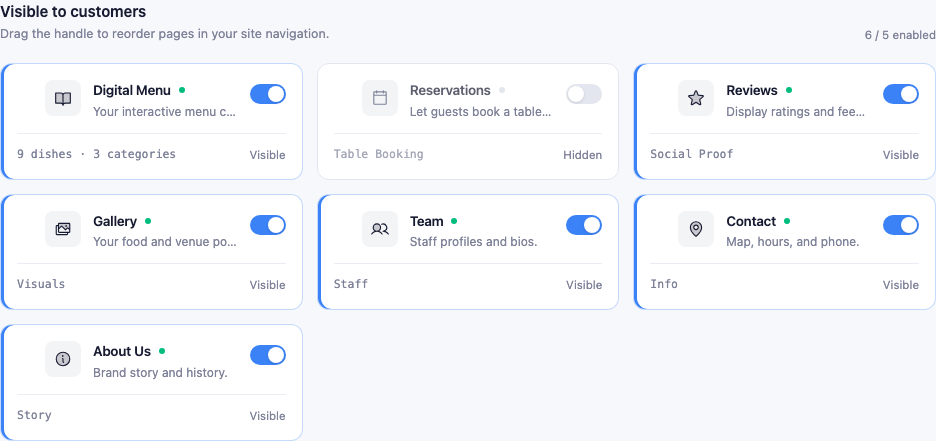The height and width of the screenshot is (441, 936).
Task: Click the 'Display ratings and fee...' description
Action: tap(795, 112)
